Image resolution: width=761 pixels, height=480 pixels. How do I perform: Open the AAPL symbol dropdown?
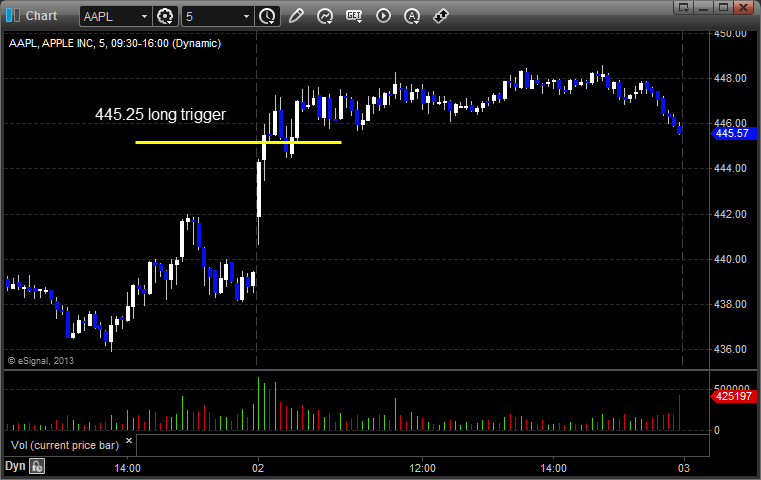pos(144,17)
